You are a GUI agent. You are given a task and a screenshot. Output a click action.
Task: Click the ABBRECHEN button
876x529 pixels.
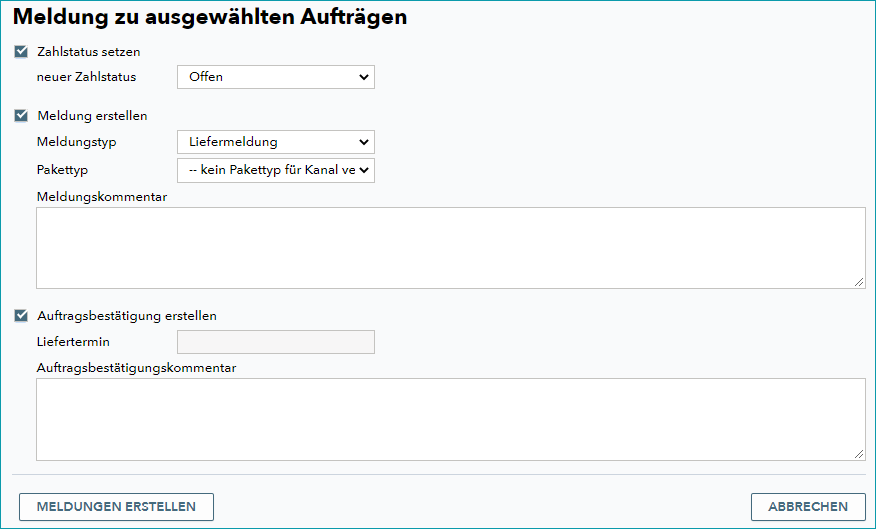[x=808, y=507]
